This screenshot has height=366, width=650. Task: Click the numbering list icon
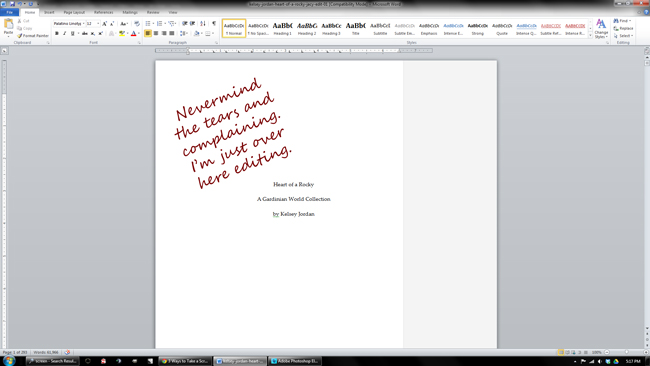160,24
